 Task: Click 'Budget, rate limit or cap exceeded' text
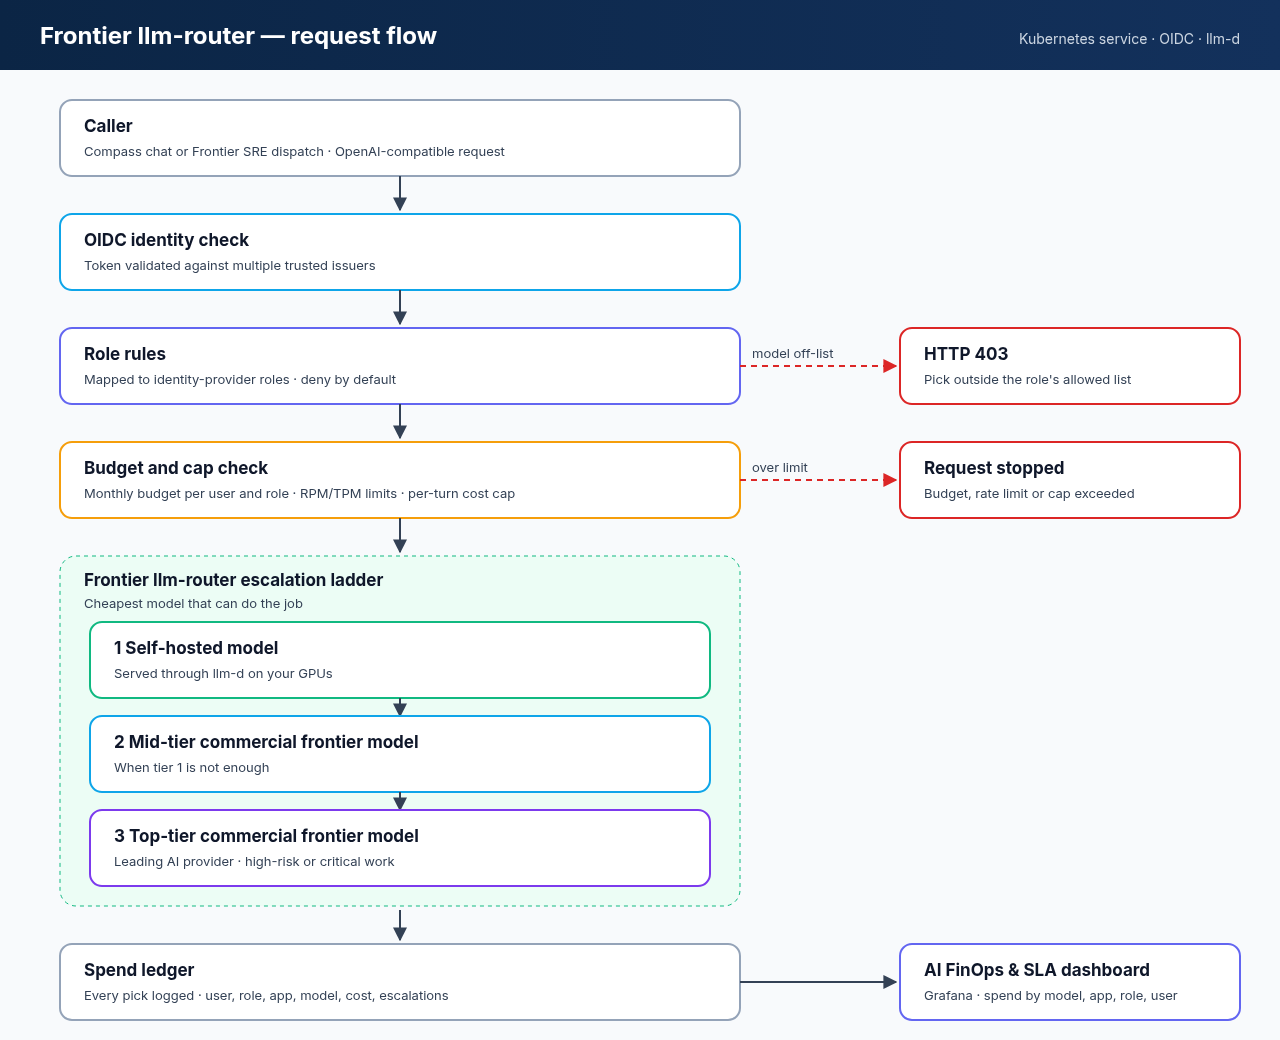pyautogui.click(x=1029, y=494)
